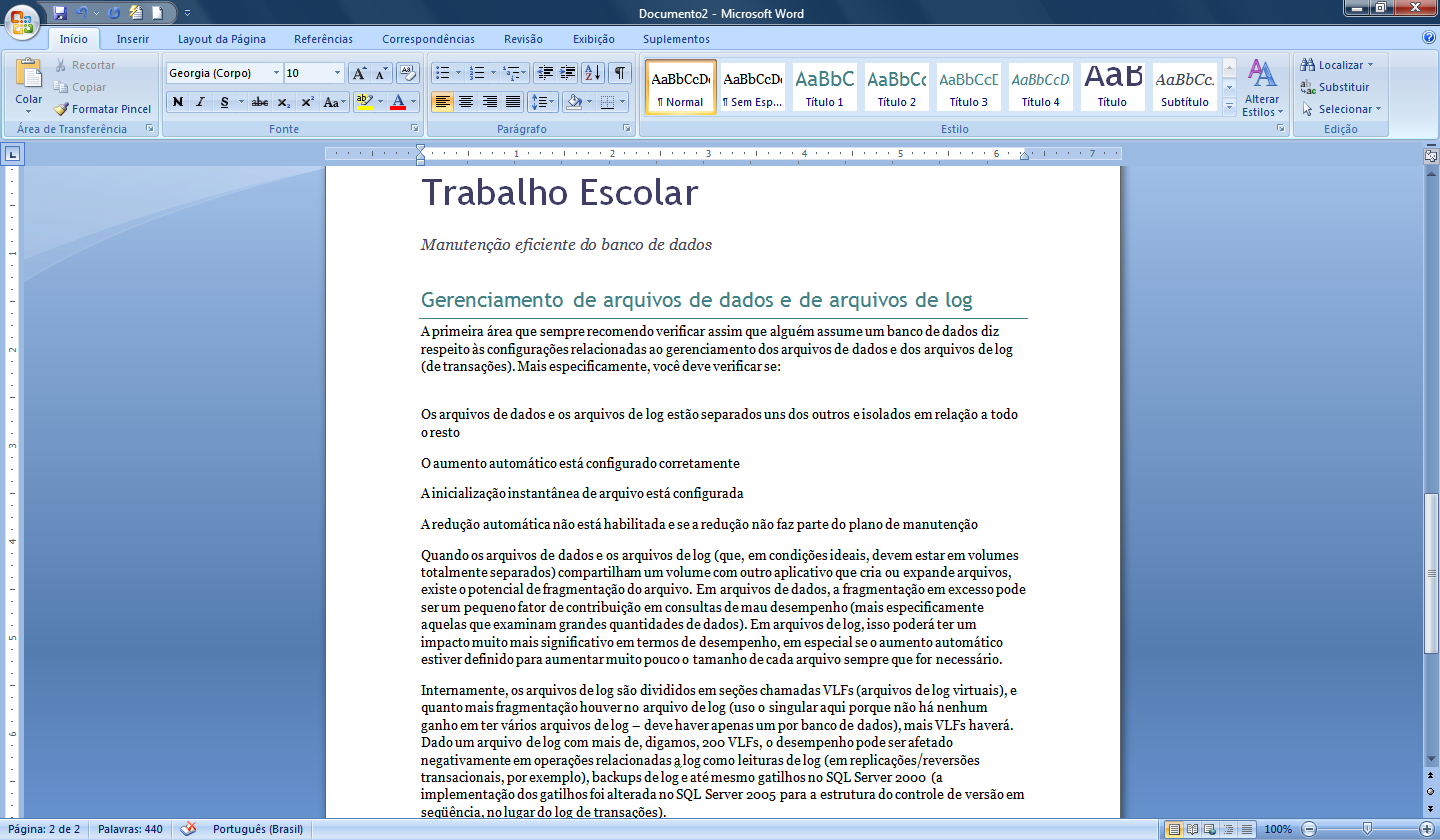Open Localizar find tool

pos(1337,65)
